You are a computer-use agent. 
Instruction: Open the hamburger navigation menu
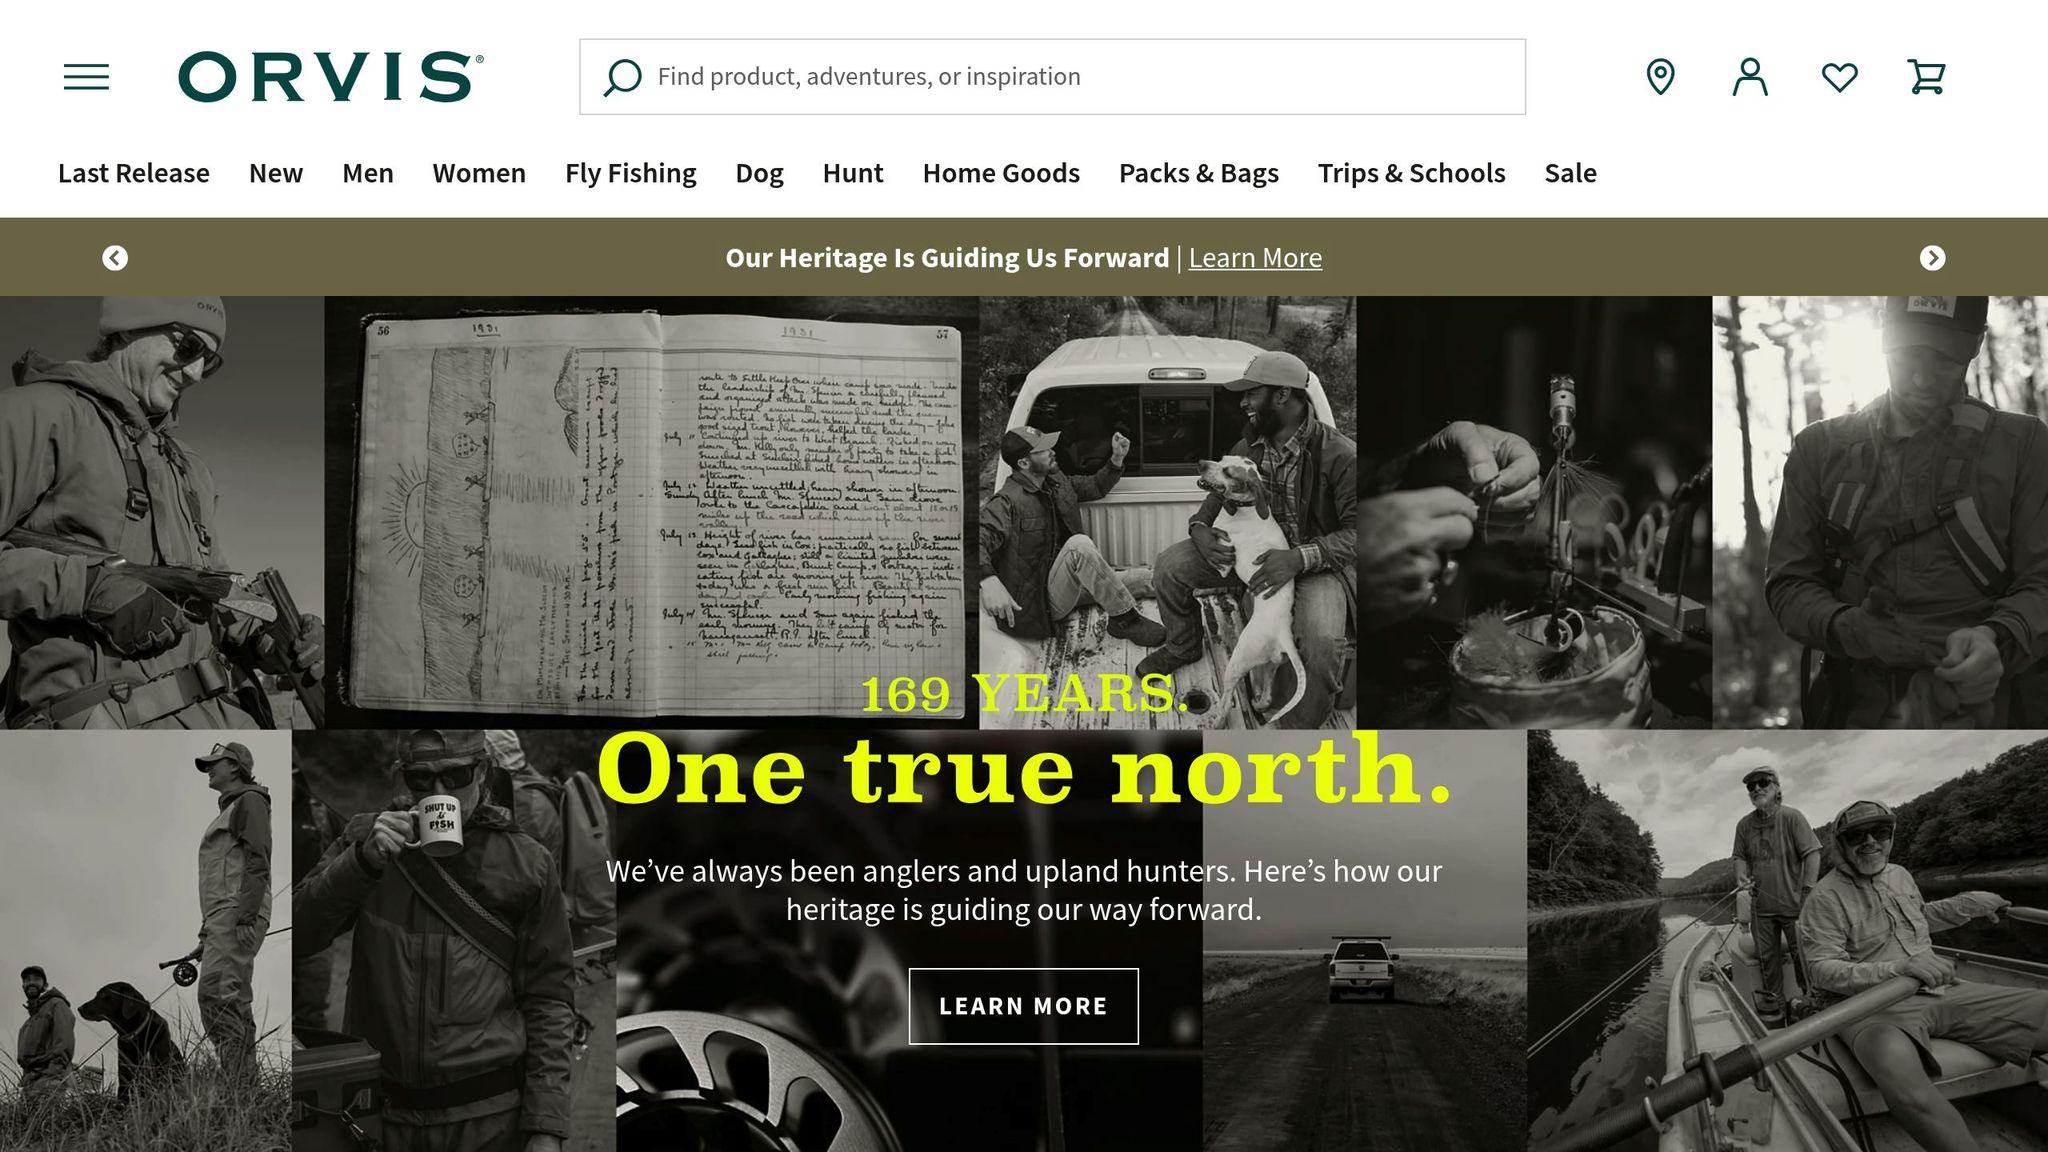pos(86,77)
